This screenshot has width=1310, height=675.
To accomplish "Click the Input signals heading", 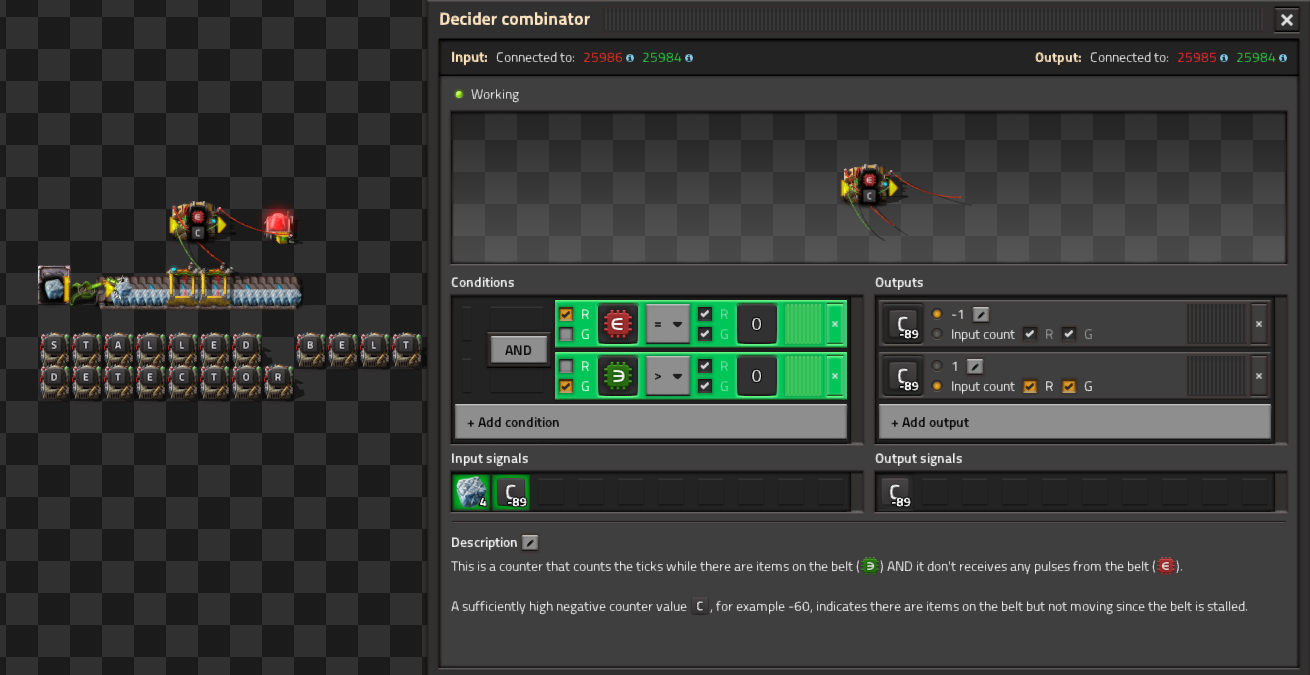I will pyautogui.click(x=490, y=458).
